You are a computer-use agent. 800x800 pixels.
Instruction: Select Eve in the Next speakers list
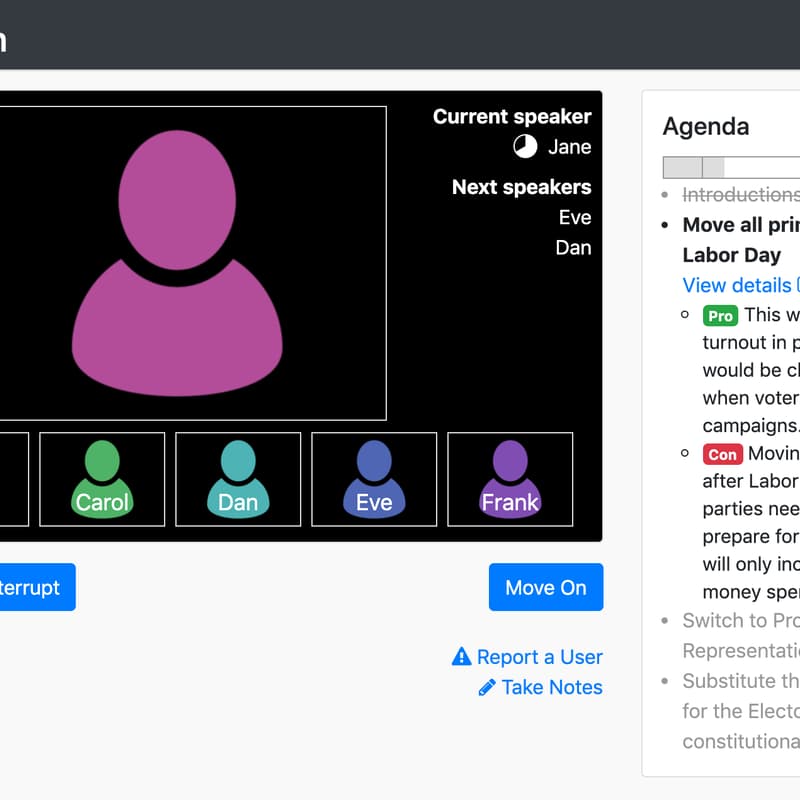click(575, 217)
